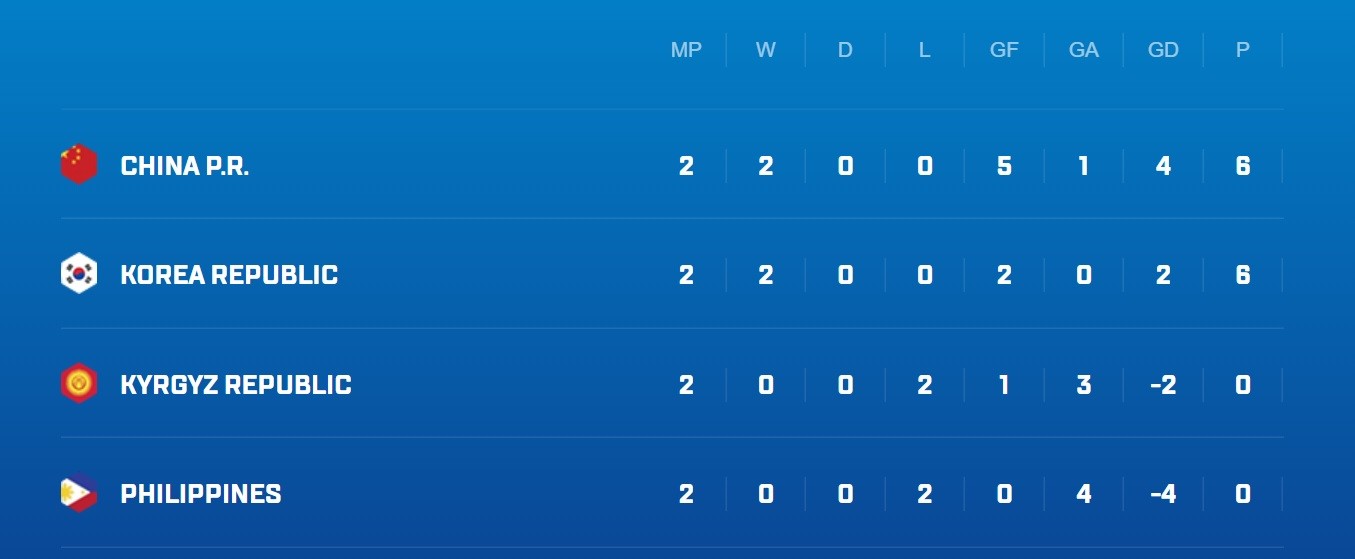Click the Philippines flag icon
This screenshot has height=559, width=1355.
pos(79,493)
